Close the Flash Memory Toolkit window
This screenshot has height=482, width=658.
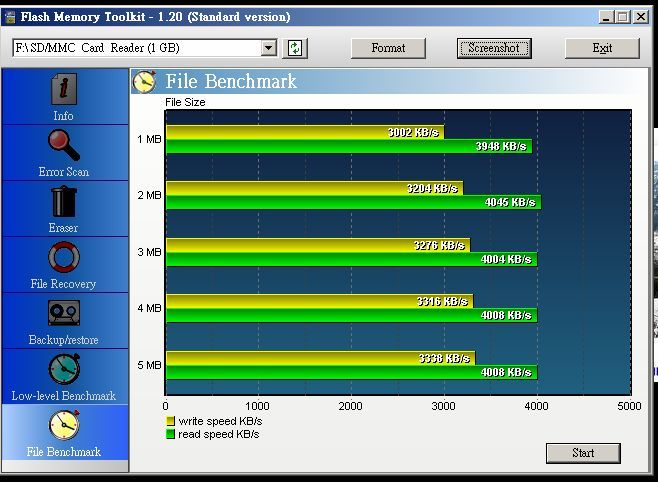point(641,17)
